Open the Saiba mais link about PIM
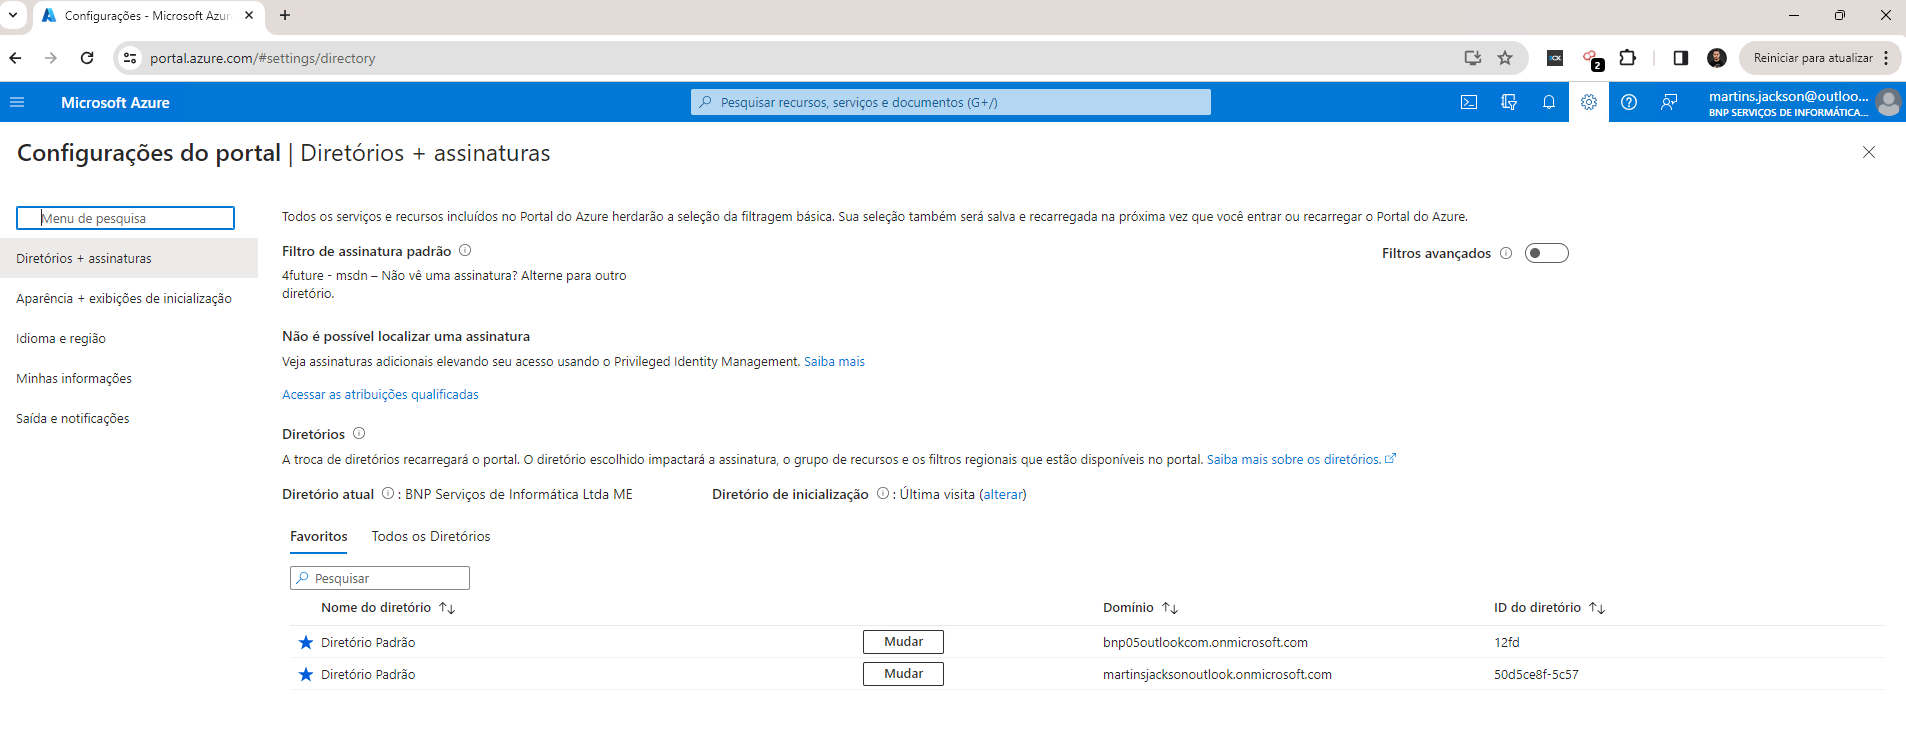The height and width of the screenshot is (741, 1906). pyautogui.click(x=834, y=362)
